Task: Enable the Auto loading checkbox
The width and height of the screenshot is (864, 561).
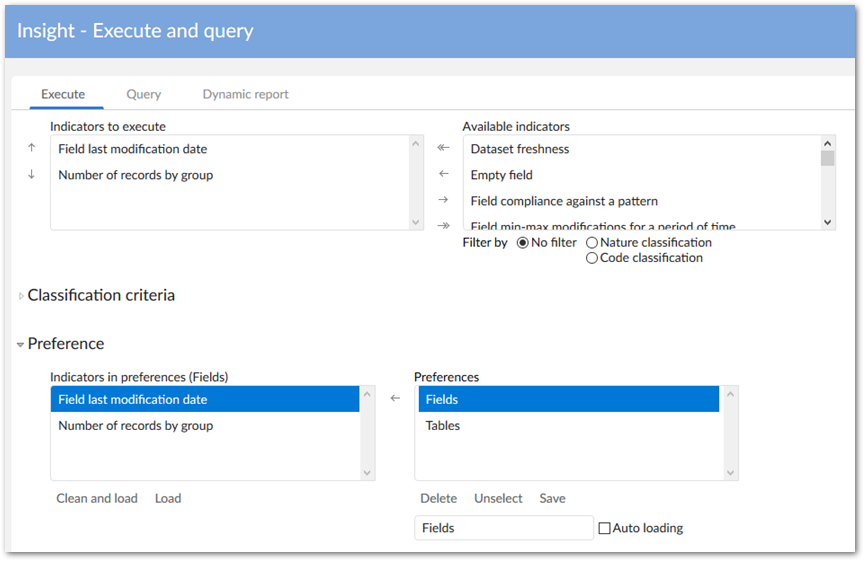Action: 604,528
